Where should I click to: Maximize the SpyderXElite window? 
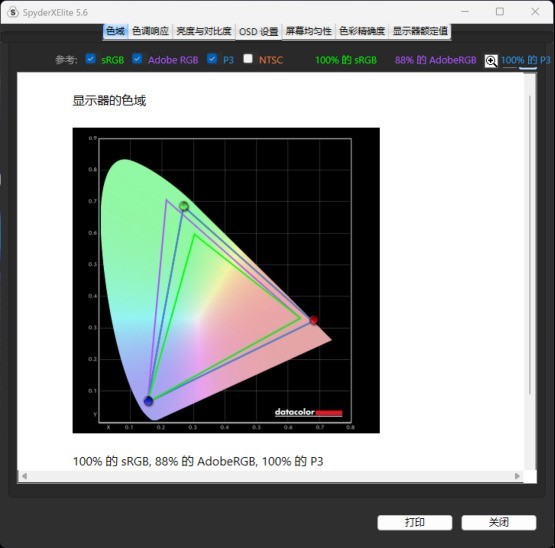pyautogui.click(x=500, y=12)
